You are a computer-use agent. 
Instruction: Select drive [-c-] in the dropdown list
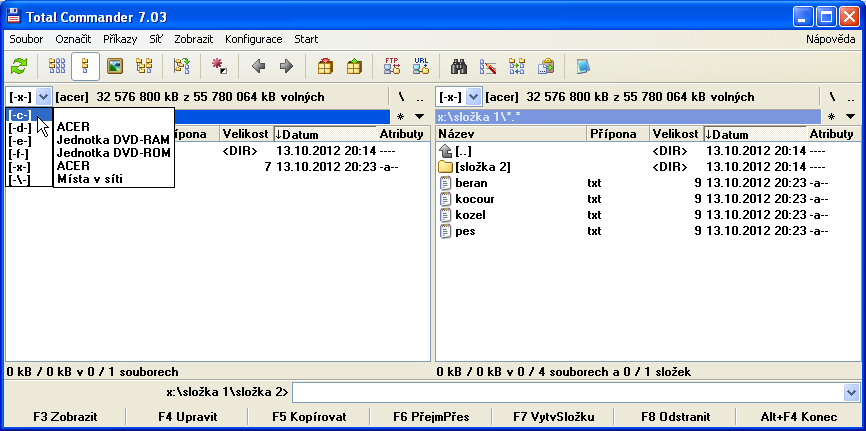20,114
